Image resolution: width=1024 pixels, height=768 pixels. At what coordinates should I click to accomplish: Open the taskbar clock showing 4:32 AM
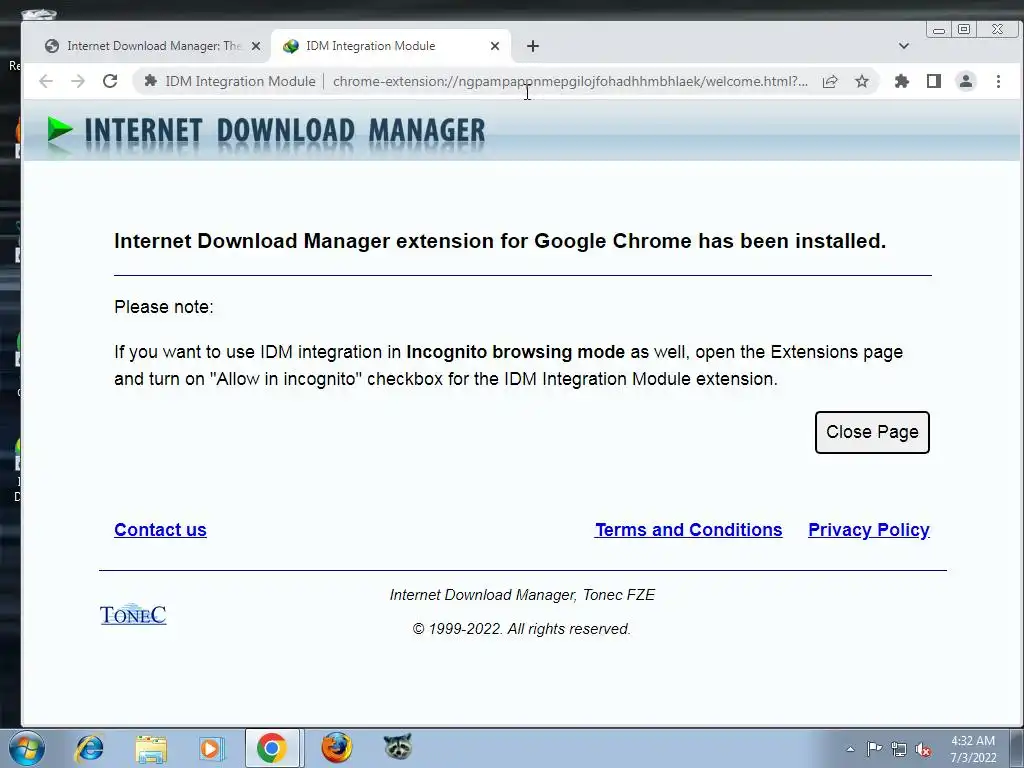click(x=973, y=749)
